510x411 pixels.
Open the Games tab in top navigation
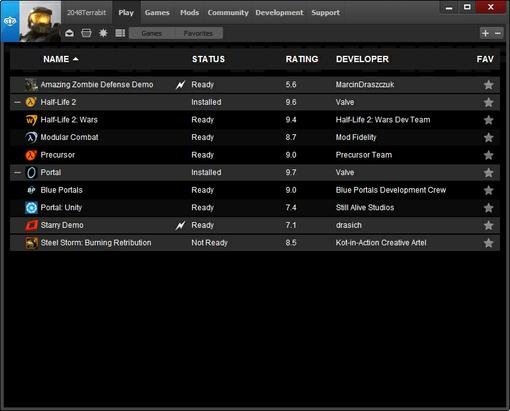[x=157, y=13]
